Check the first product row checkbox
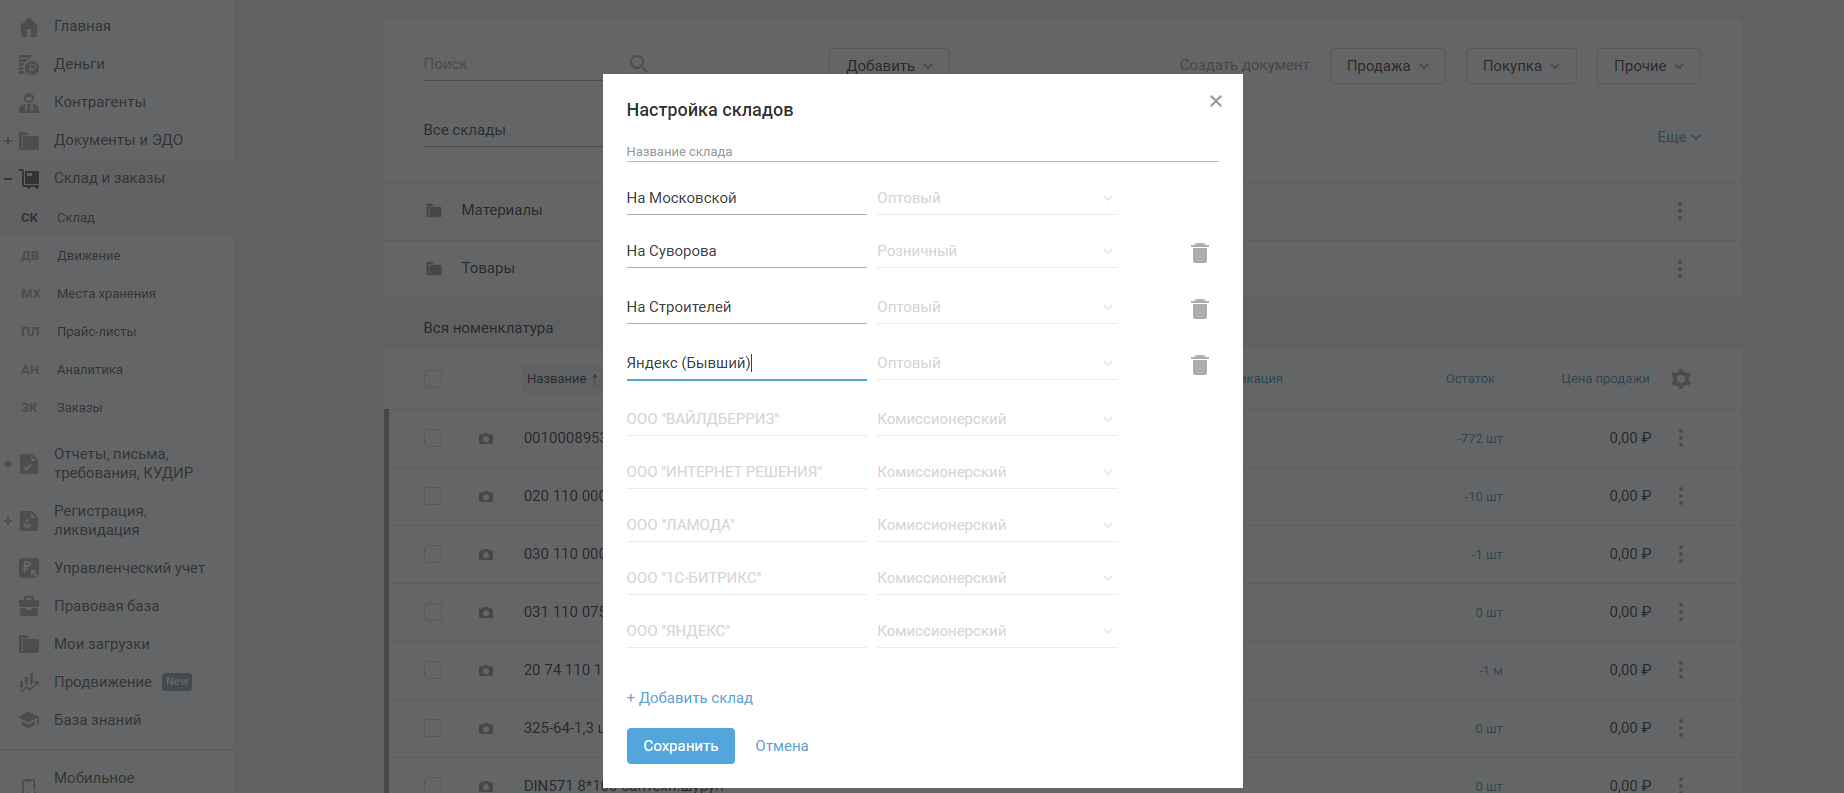 coord(433,438)
